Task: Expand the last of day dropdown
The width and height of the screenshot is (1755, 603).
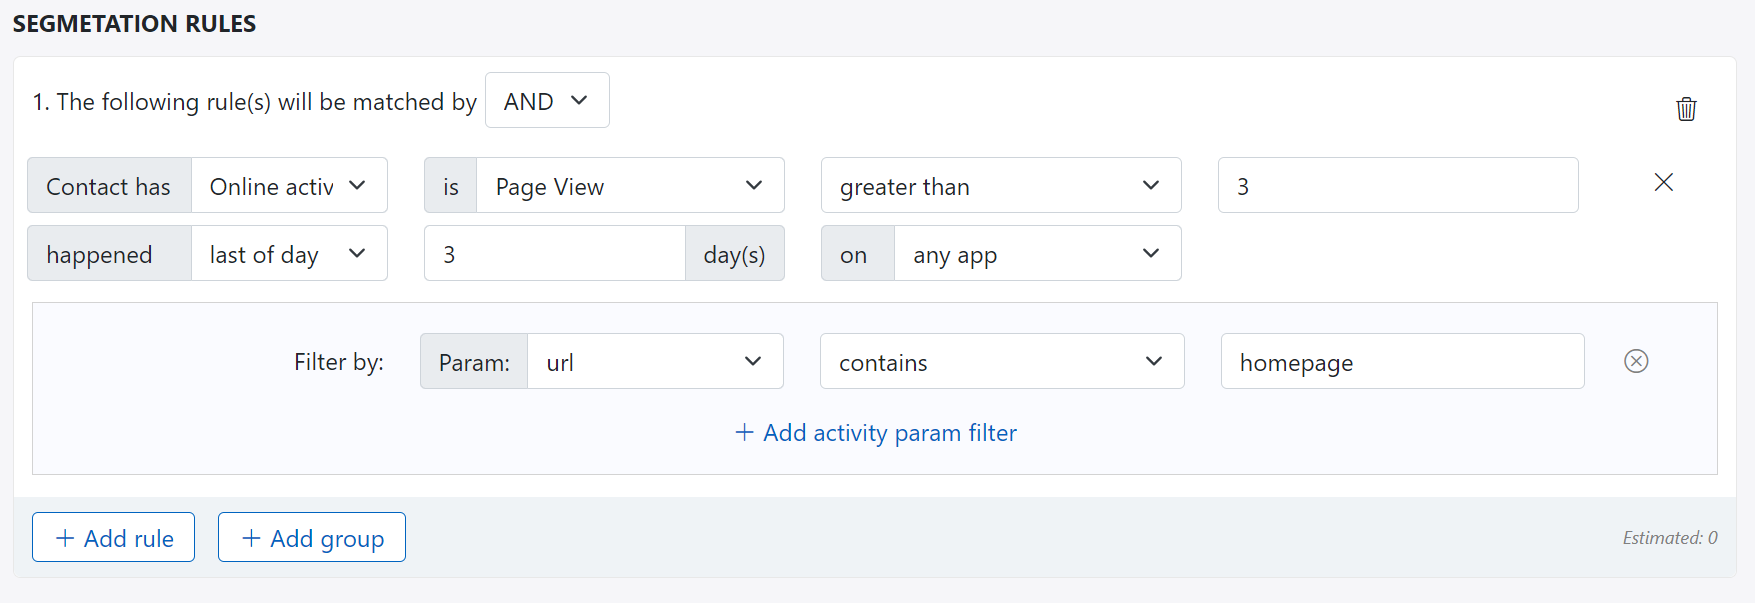Action: (289, 254)
